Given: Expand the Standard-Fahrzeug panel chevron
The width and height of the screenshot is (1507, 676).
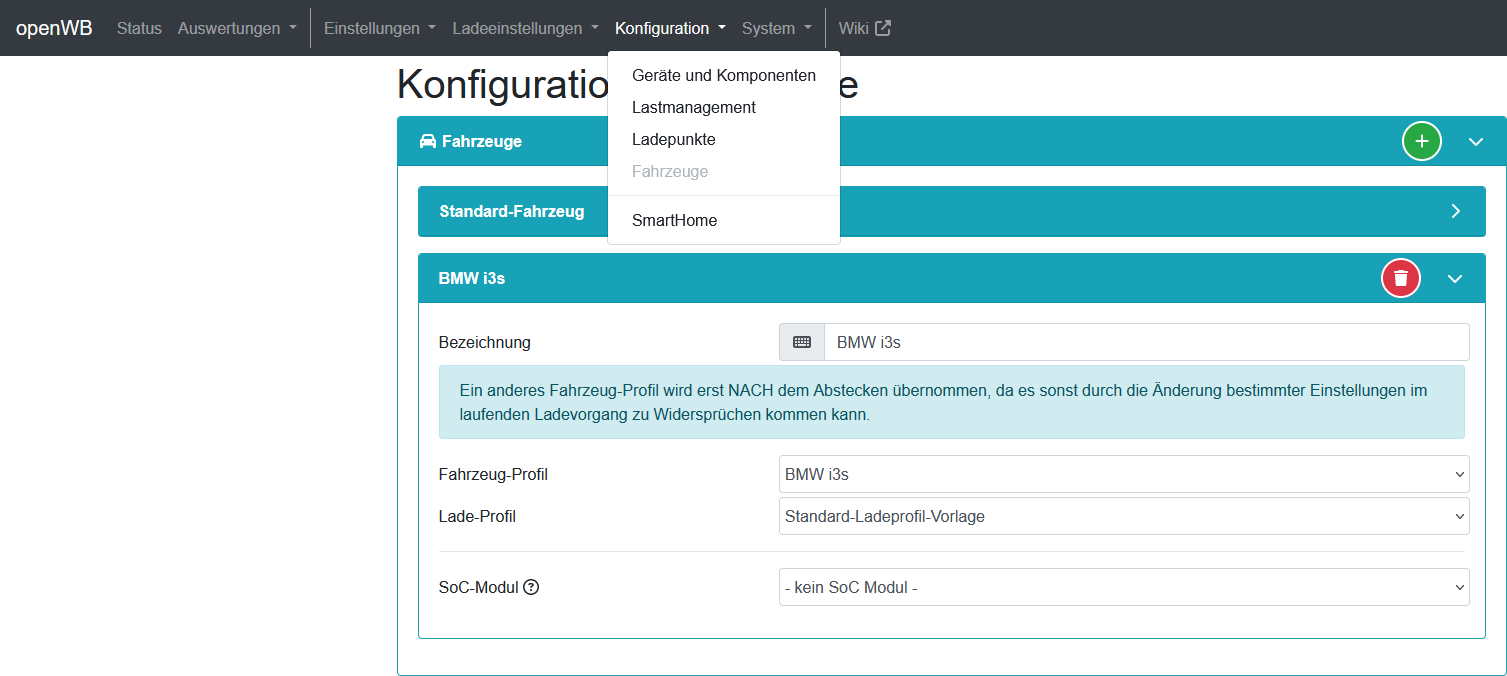Looking at the screenshot, I should 1455,211.
